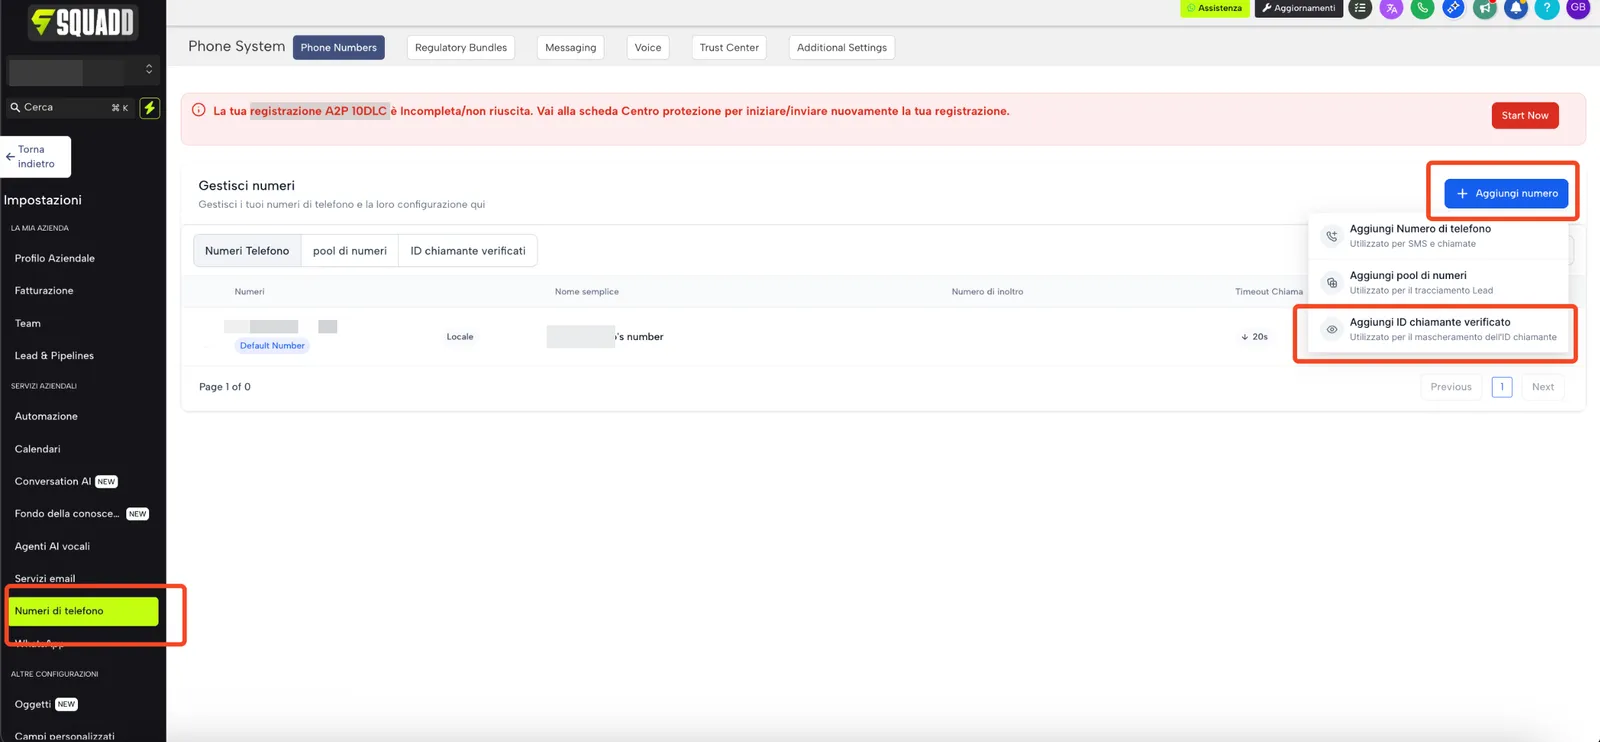Expand the account switcher dropdown in the sidebar
The image size is (1600, 742).
coord(149,70)
